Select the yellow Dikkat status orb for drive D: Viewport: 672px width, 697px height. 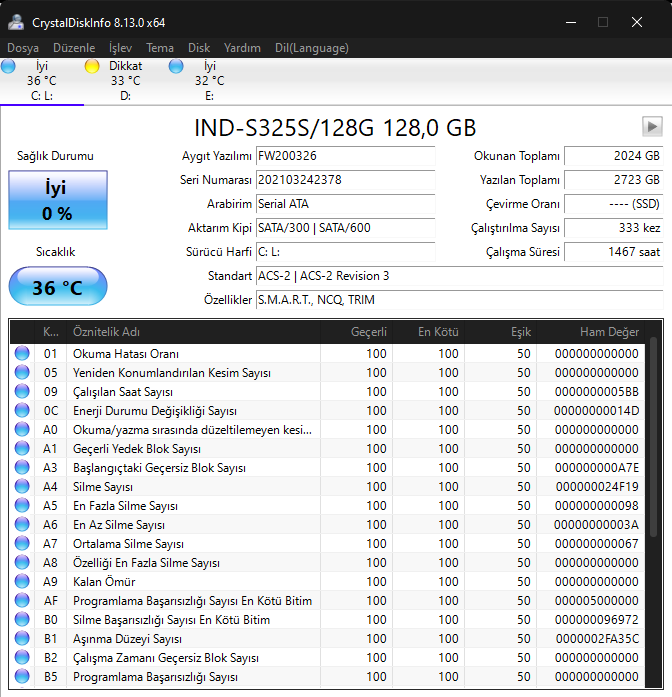[x=92, y=67]
